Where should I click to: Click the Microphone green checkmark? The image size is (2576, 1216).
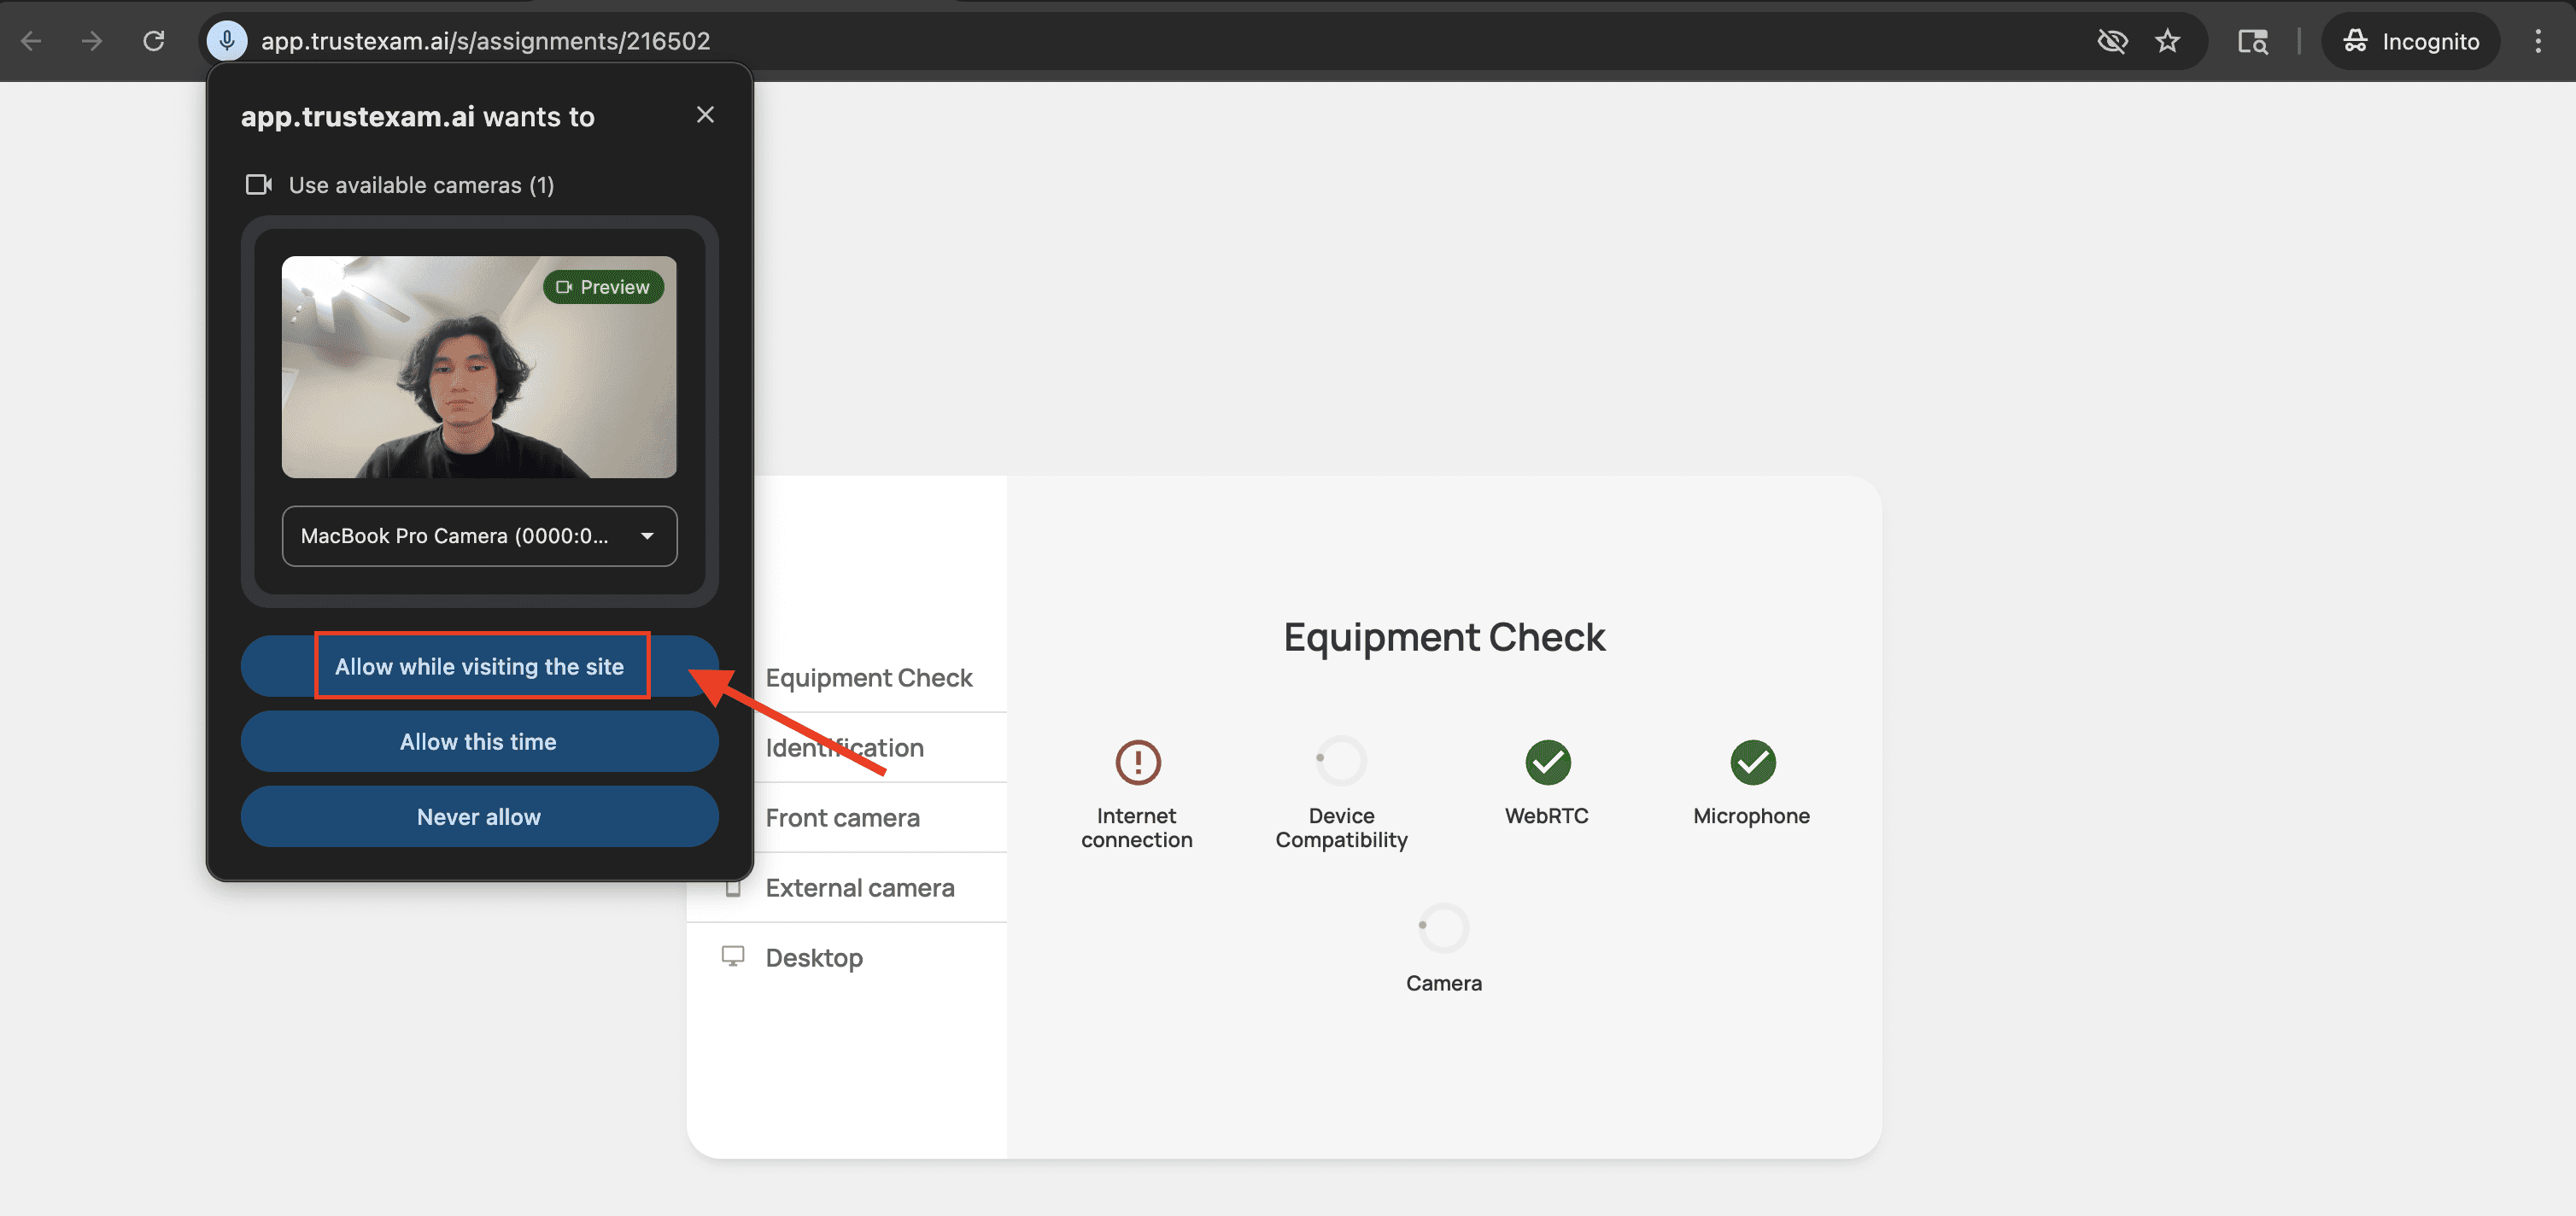[x=1752, y=763]
